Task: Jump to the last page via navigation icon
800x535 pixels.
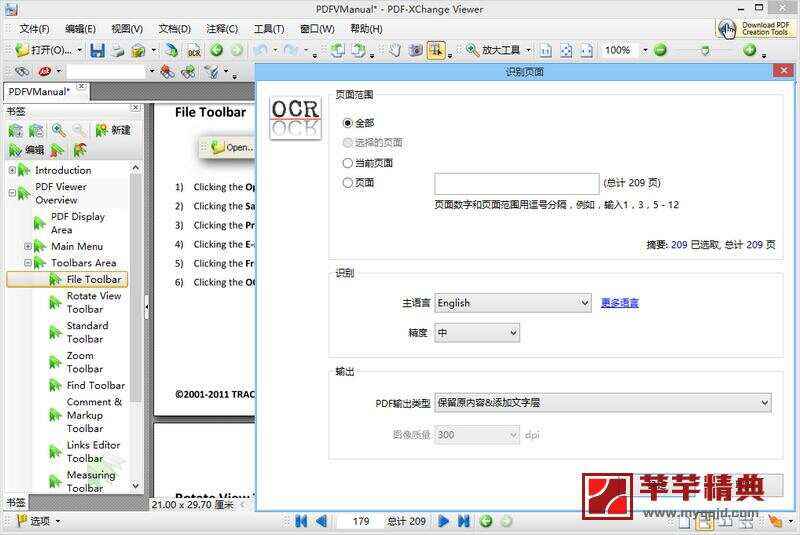Action: click(463, 521)
